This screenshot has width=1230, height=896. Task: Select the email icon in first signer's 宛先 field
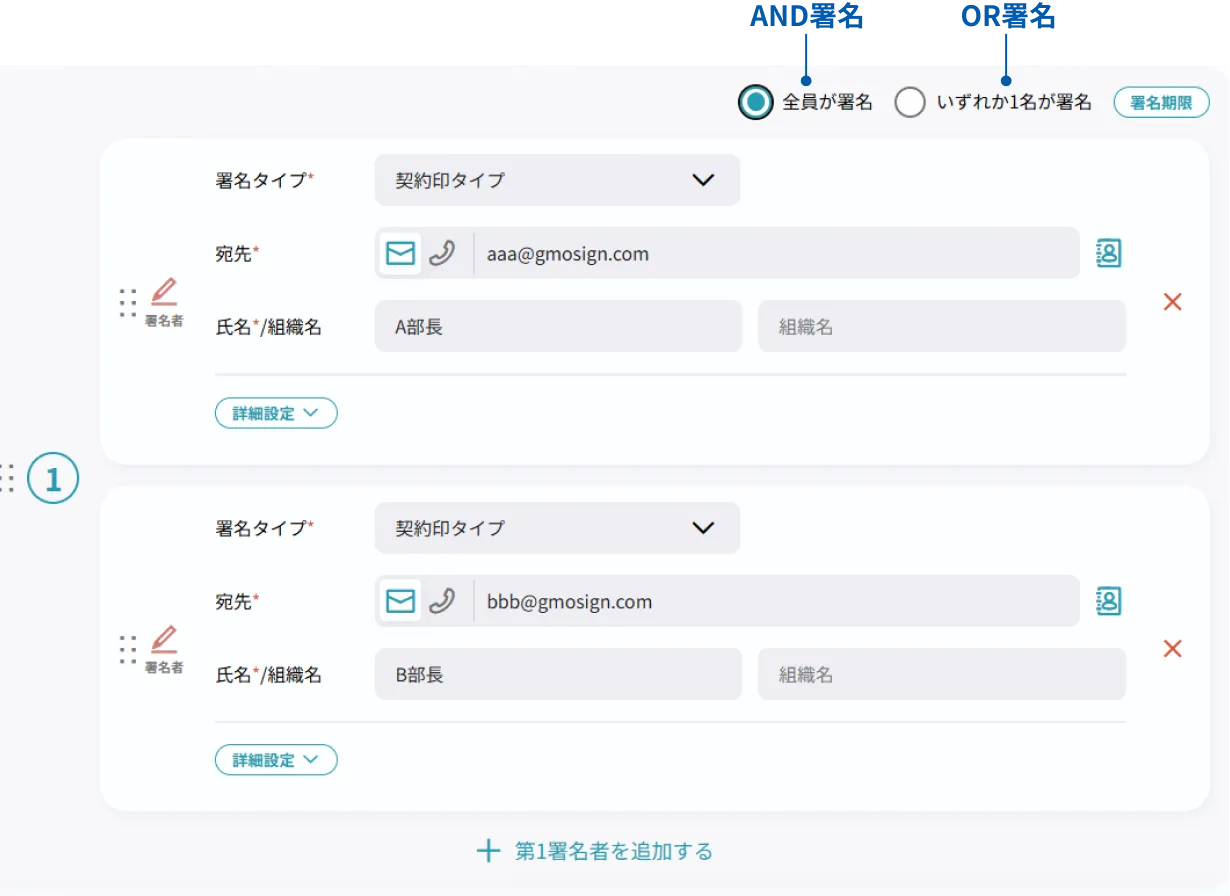pos(399,253)
